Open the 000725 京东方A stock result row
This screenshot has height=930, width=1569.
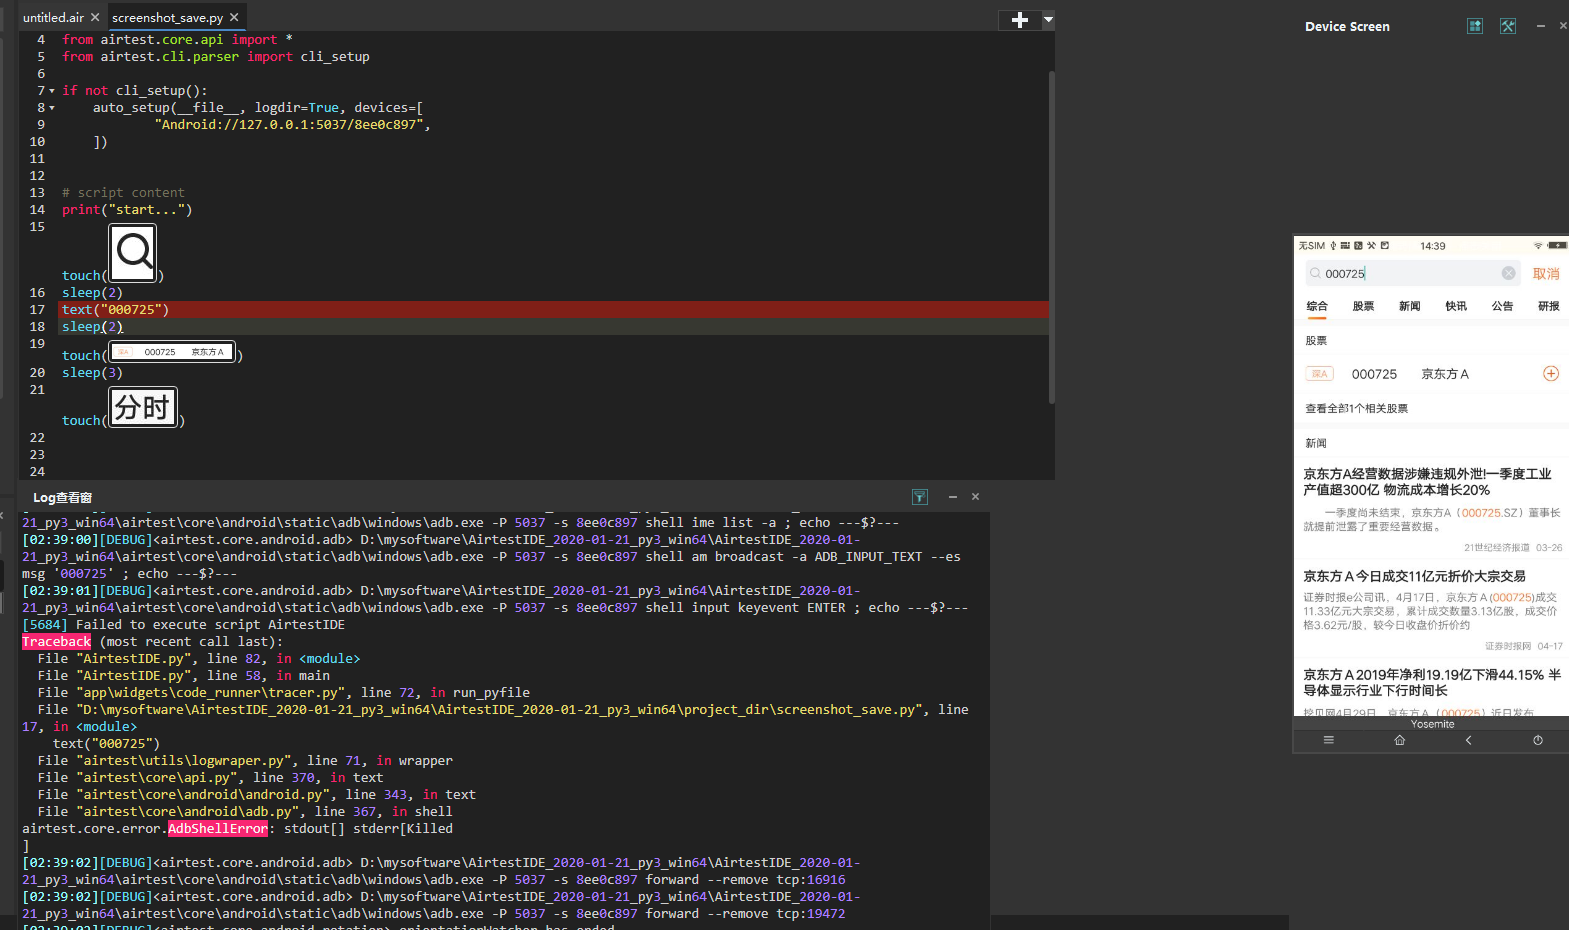coord(1431,374)
